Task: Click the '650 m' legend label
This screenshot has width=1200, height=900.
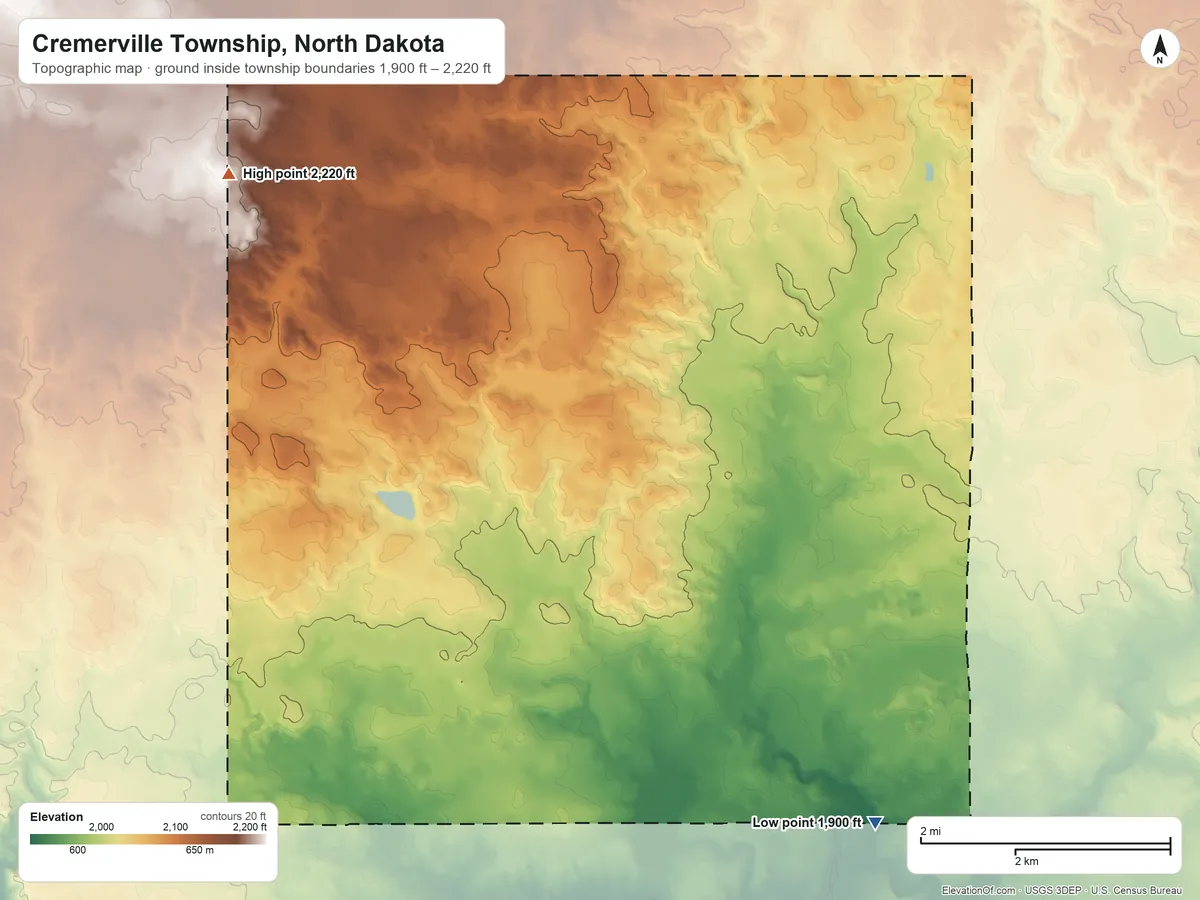Action: (199, 851)
